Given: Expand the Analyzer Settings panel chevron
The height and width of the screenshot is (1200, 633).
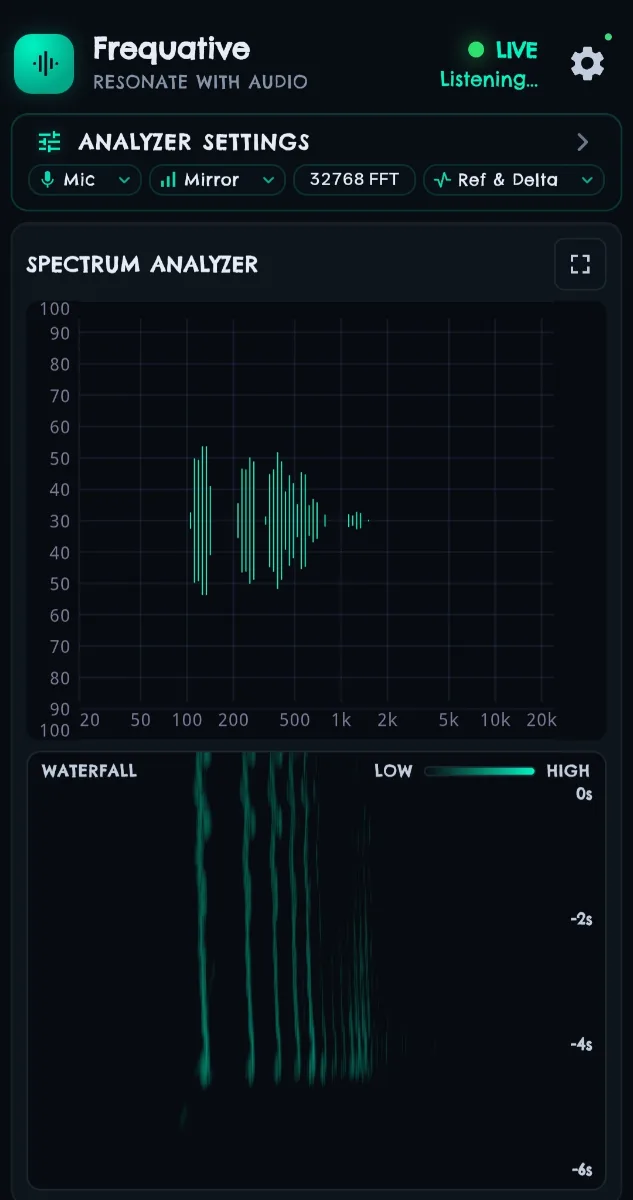Looking at the screenshot, I should [x=583, y=142].
